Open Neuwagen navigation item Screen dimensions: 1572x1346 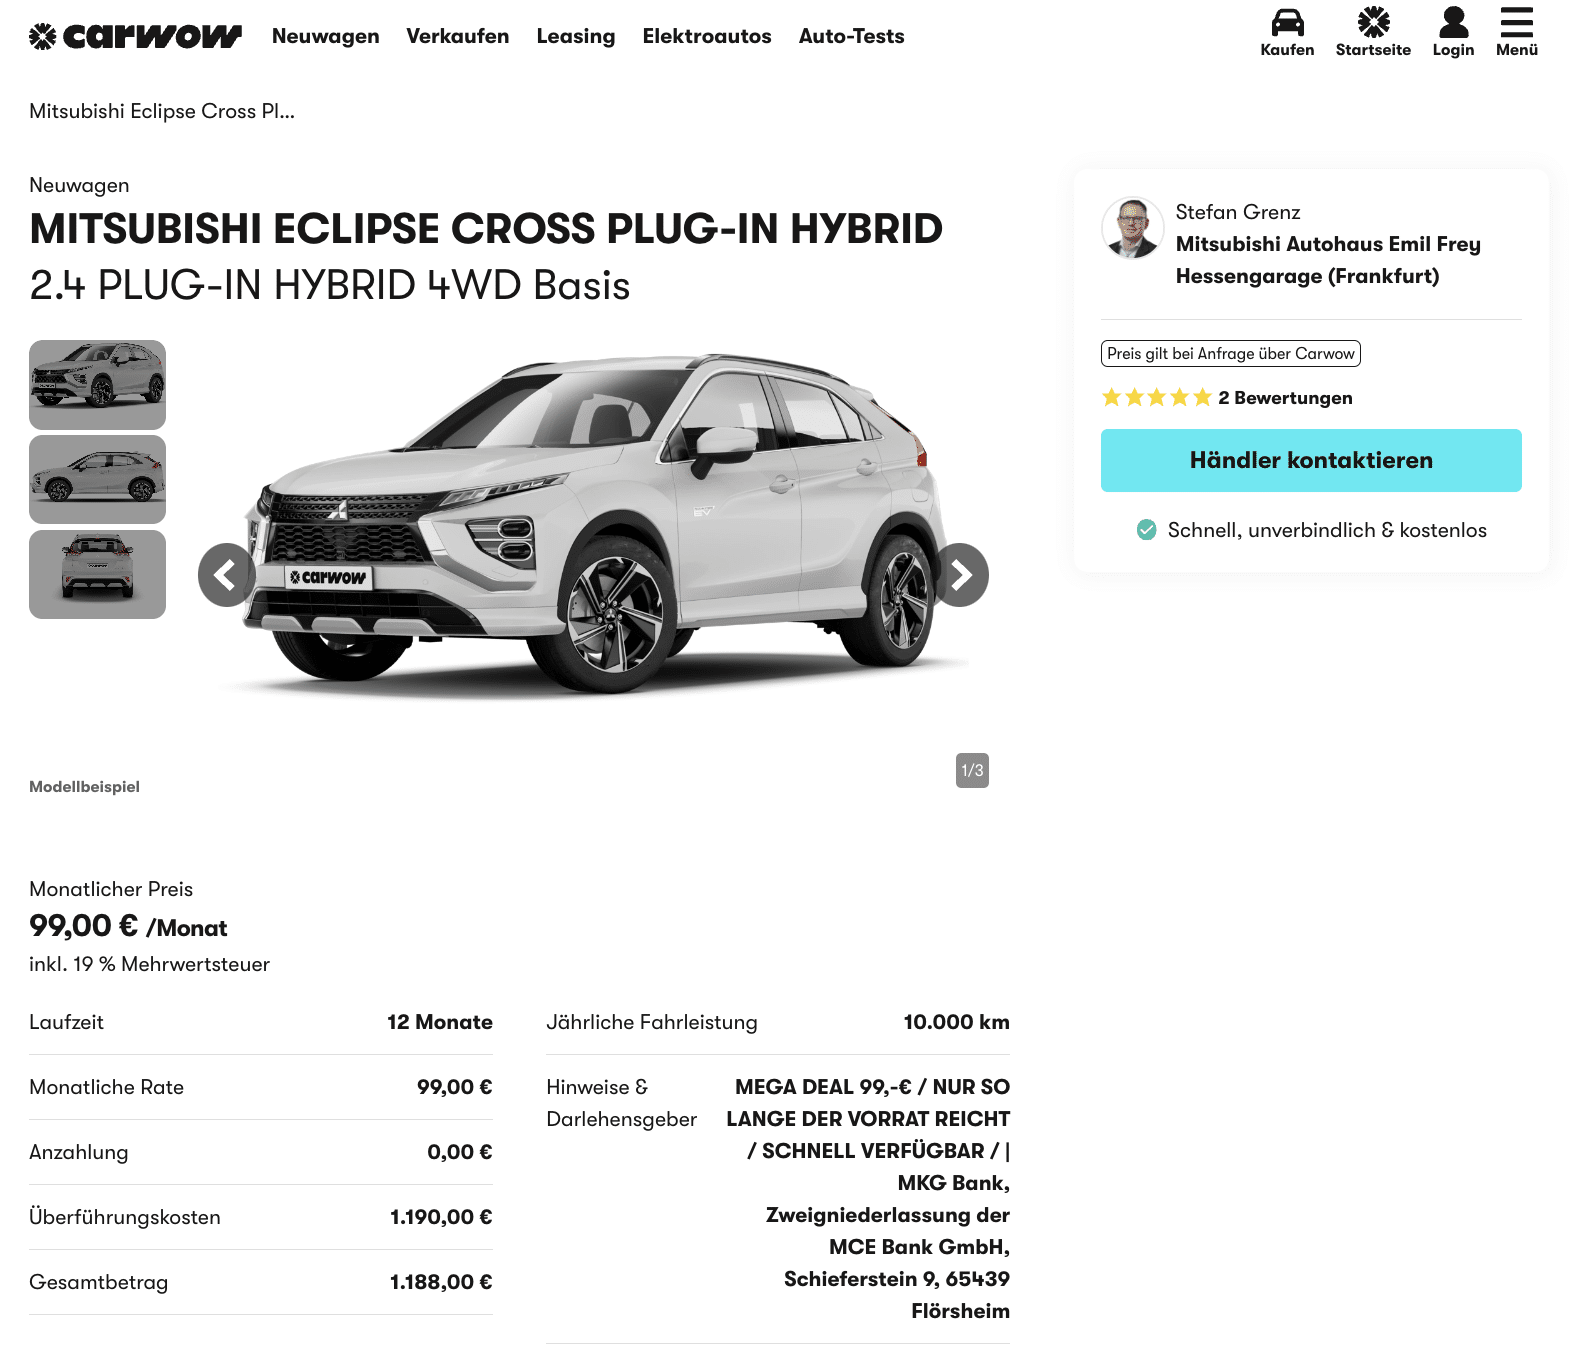pyautogui.click(x=326, y=36)
